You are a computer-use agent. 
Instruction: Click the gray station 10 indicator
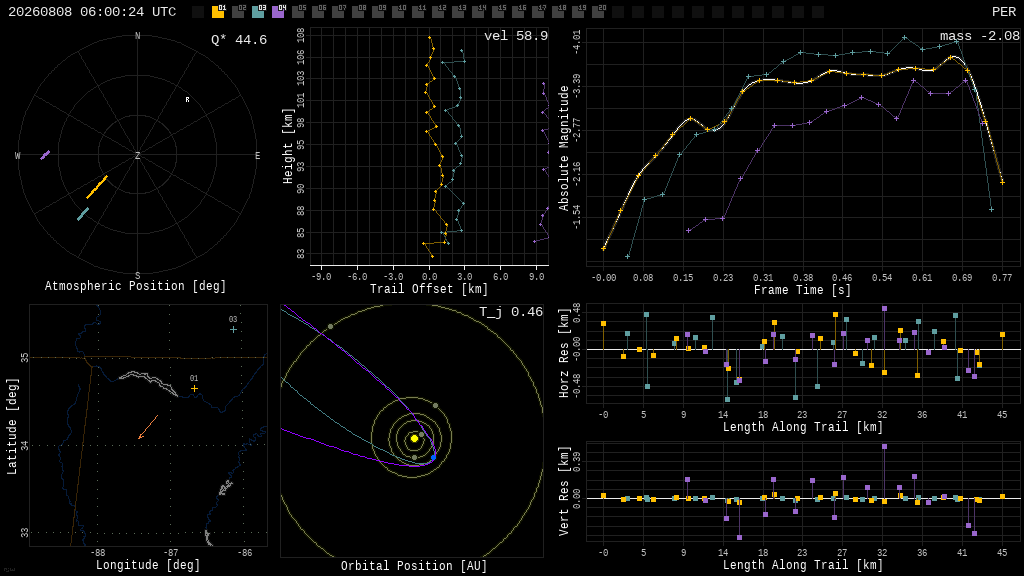(x=398, y=12)
